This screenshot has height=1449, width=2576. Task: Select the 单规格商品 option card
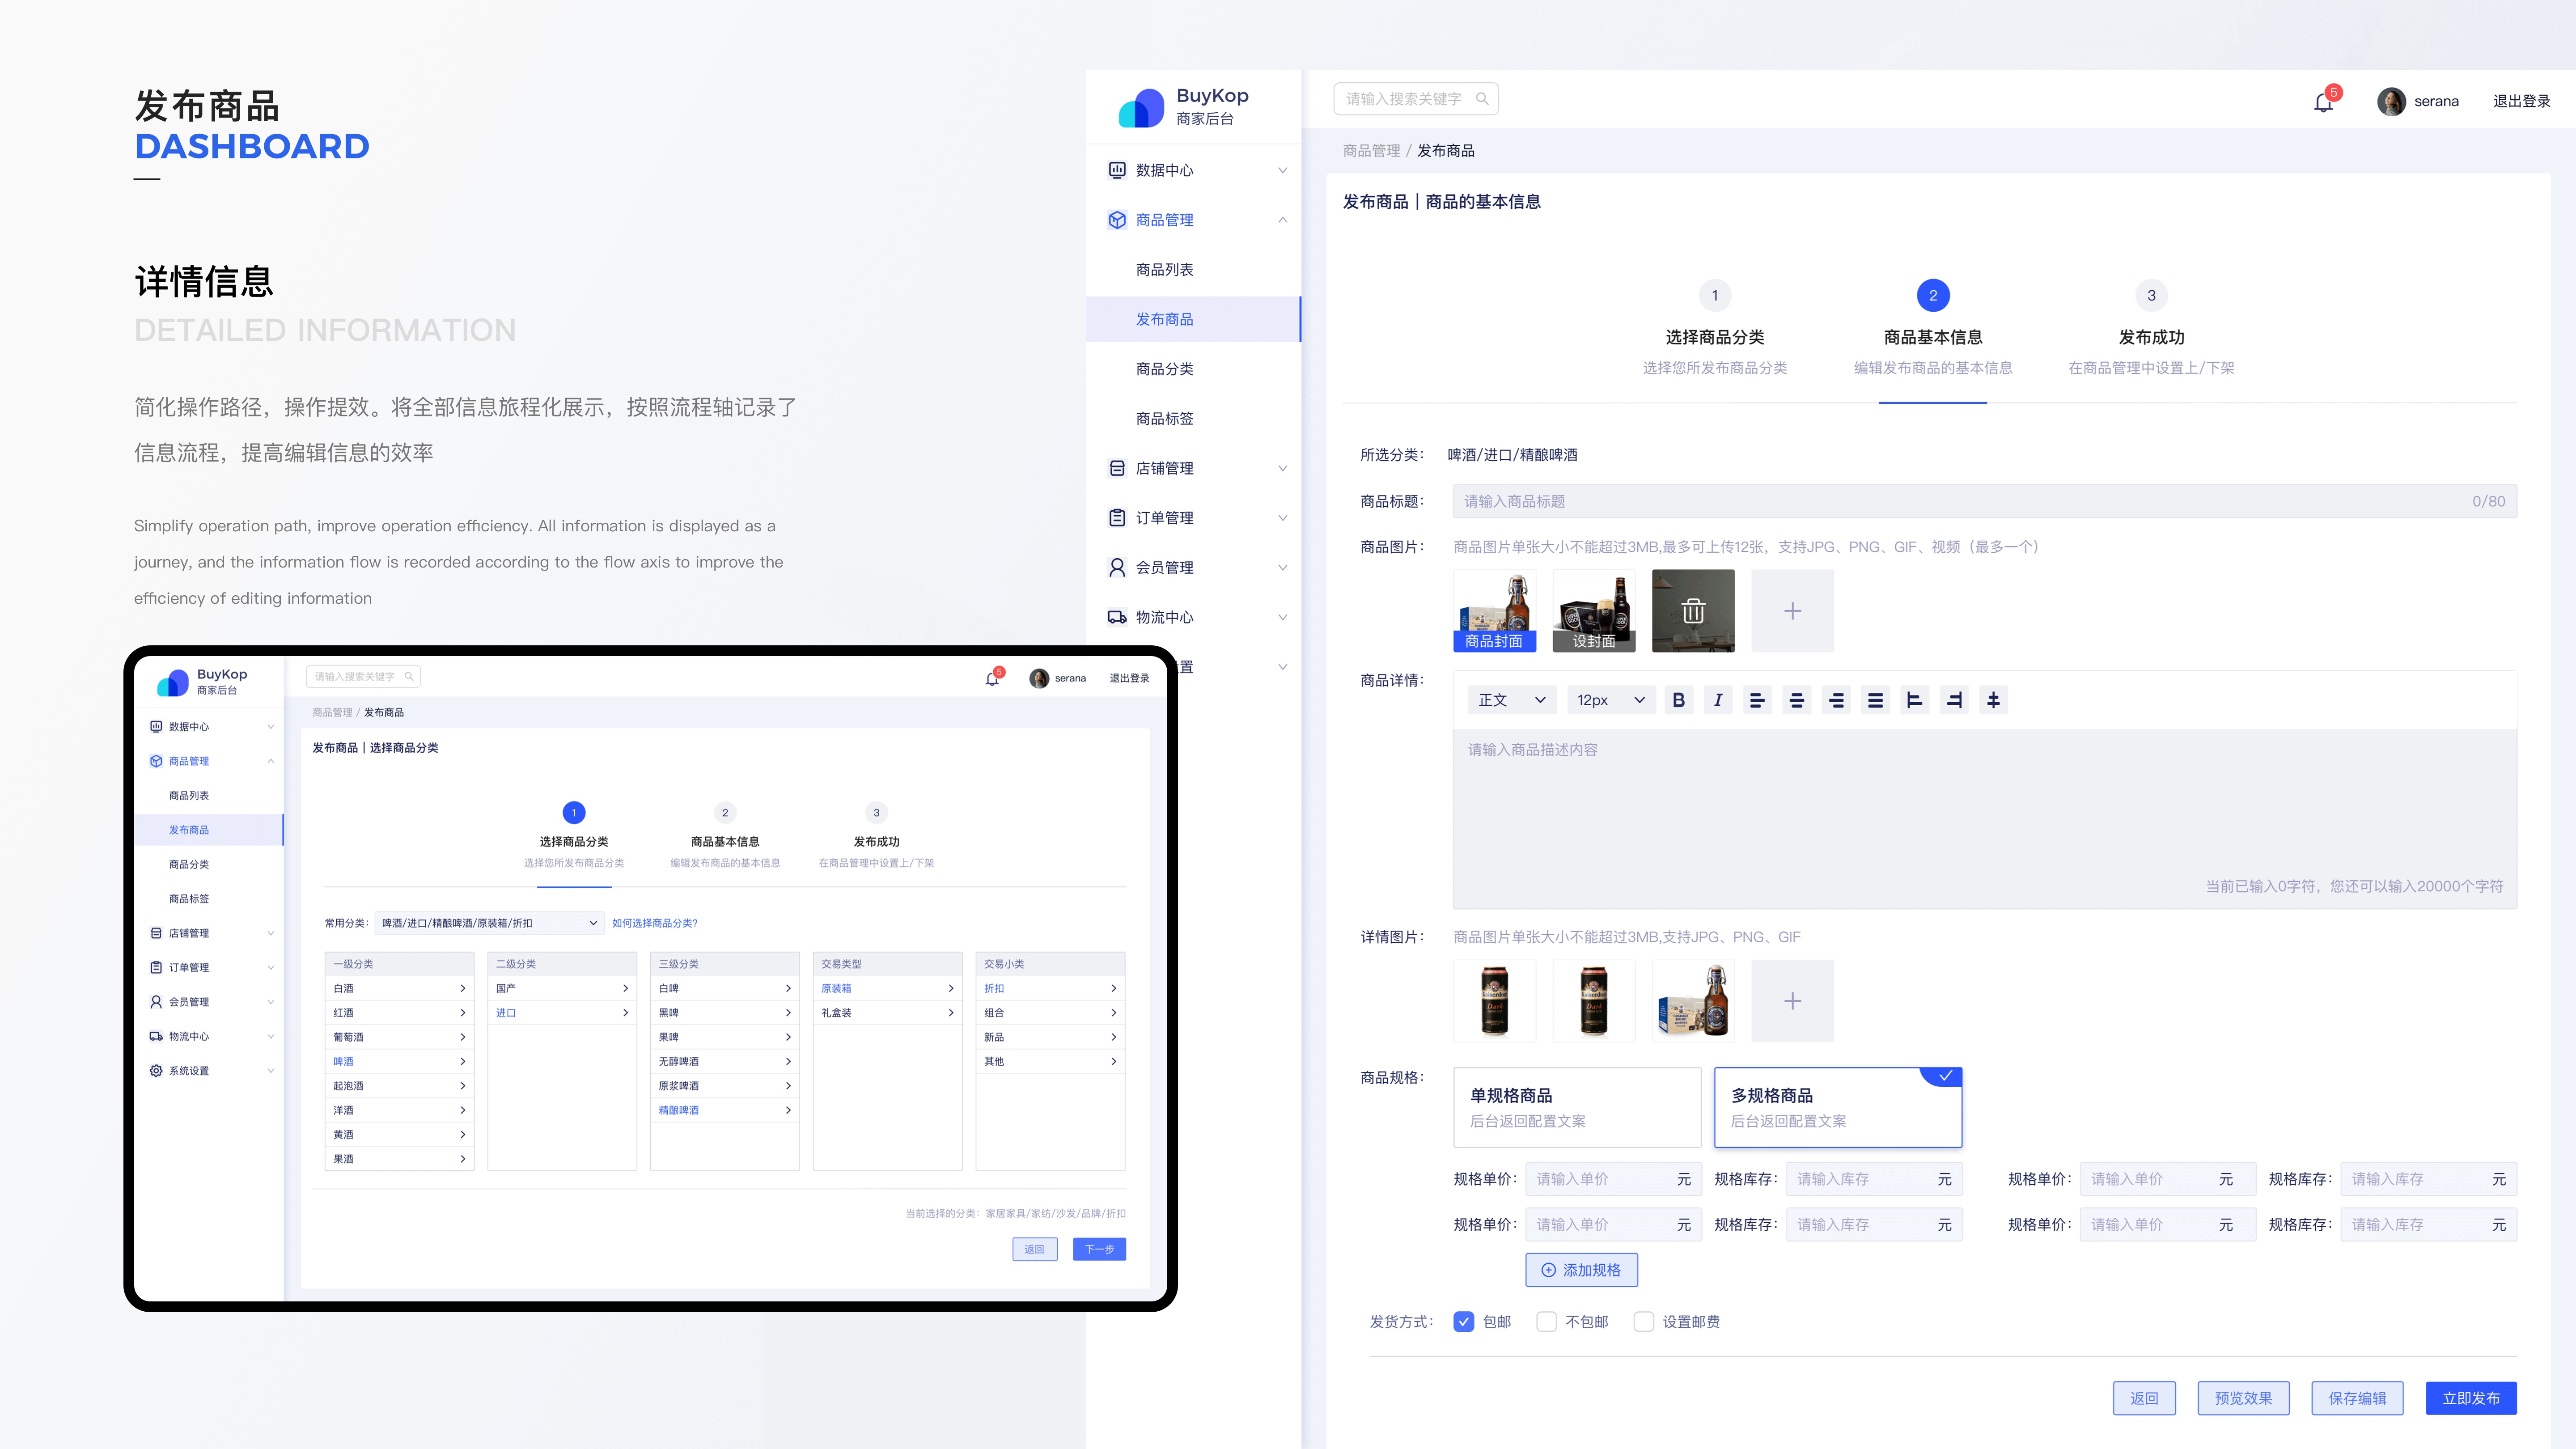(x=1576, y=1107)
